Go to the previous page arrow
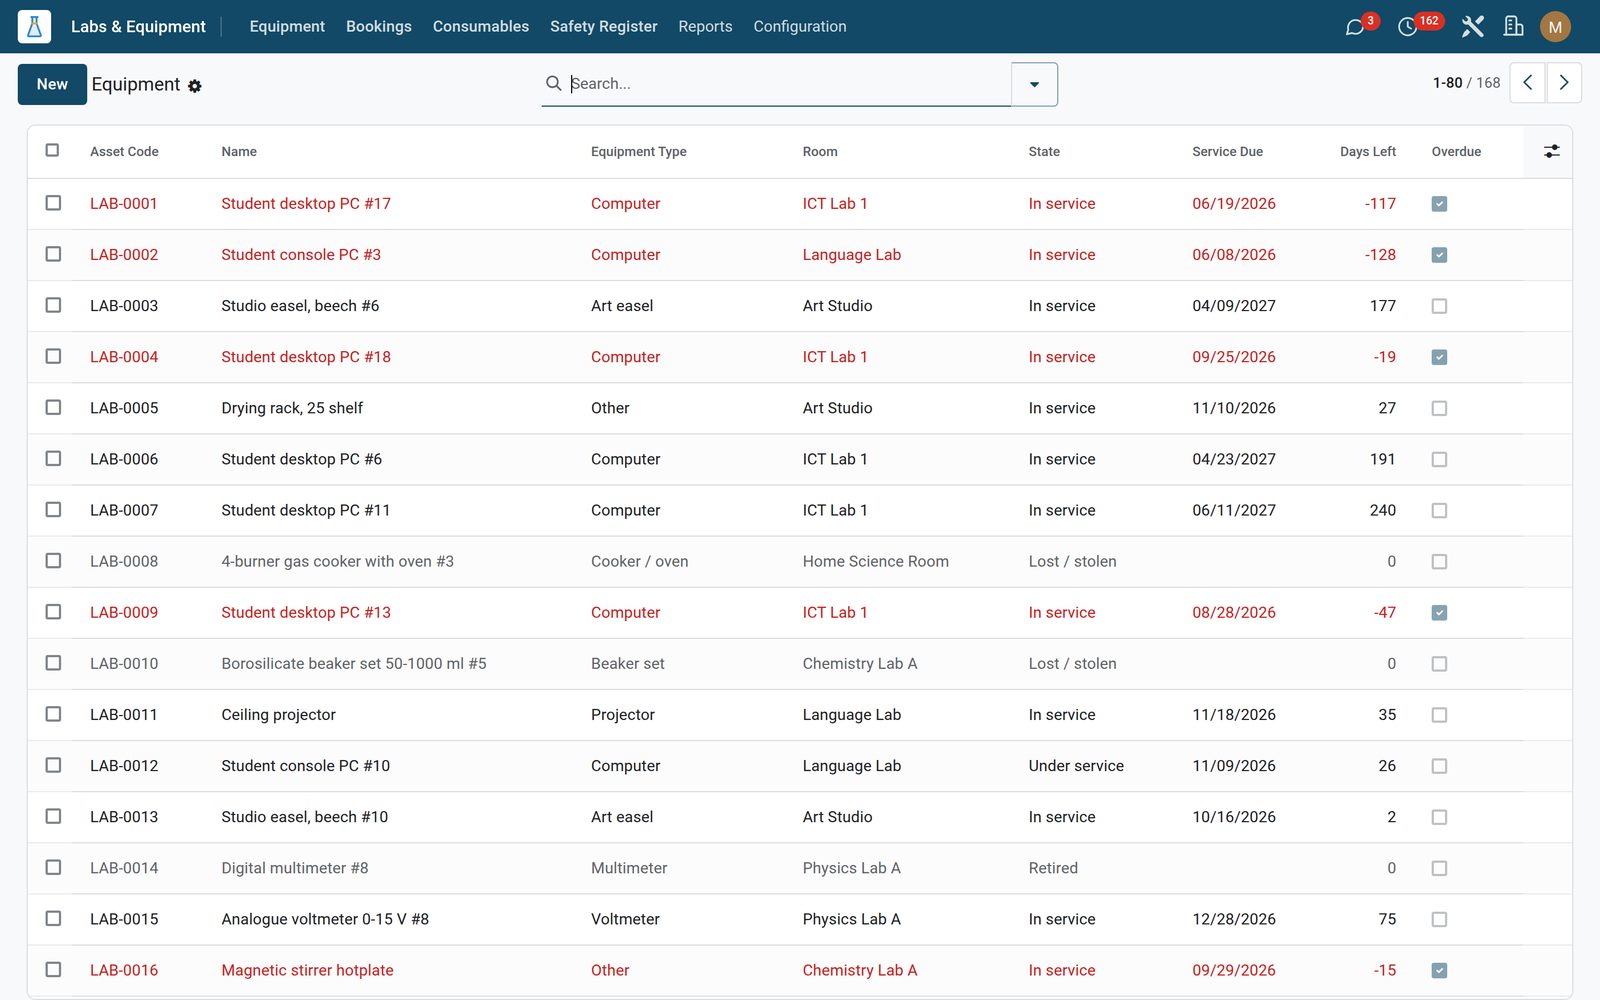 pyautogui.click(x=1527, y=83)
